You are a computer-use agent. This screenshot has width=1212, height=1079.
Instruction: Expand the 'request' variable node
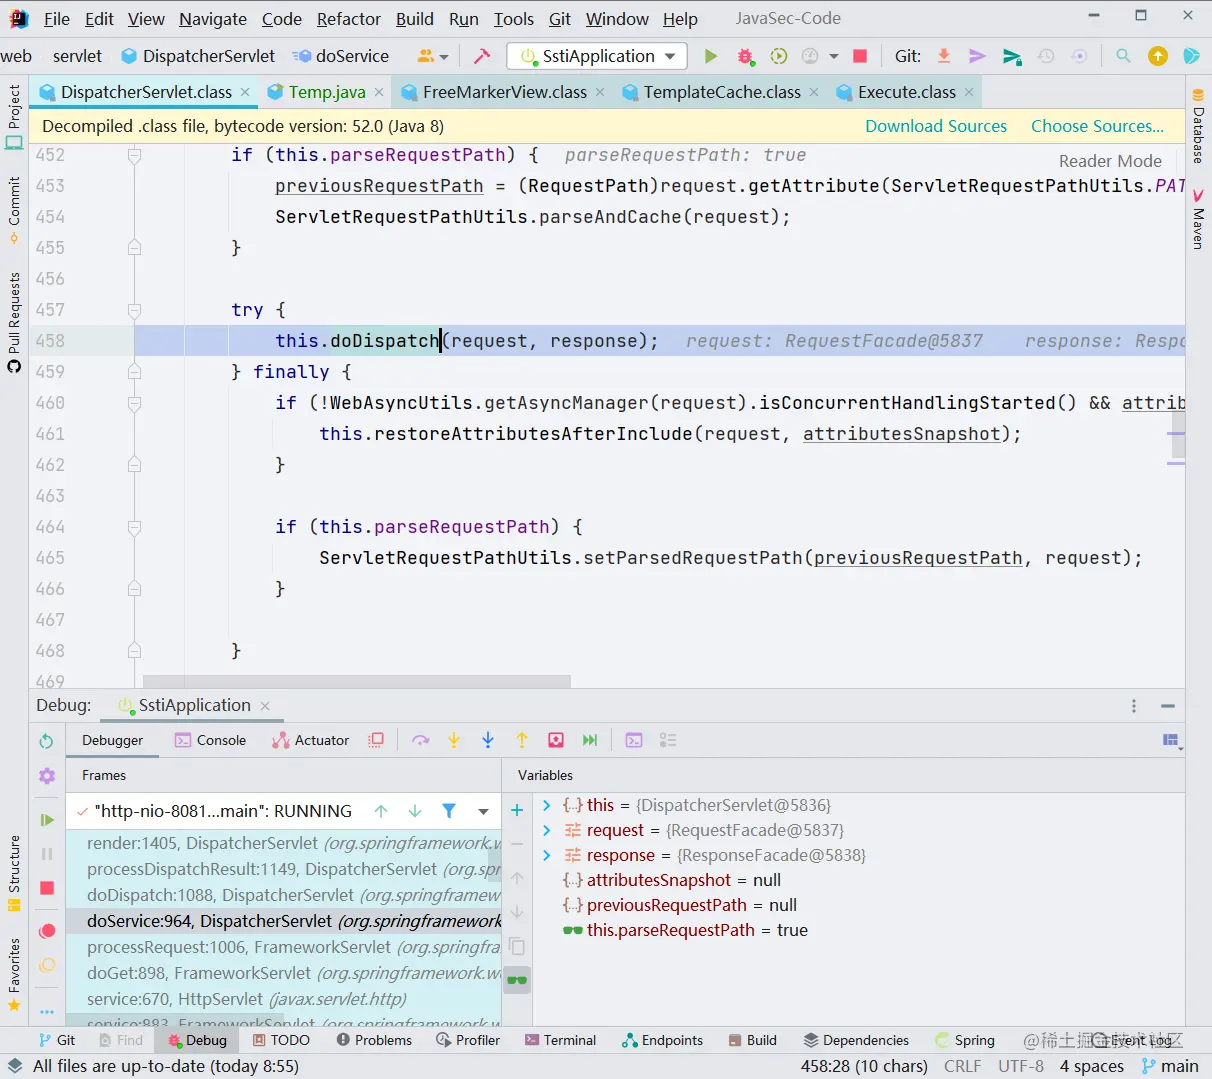click(x=546, y=830)
